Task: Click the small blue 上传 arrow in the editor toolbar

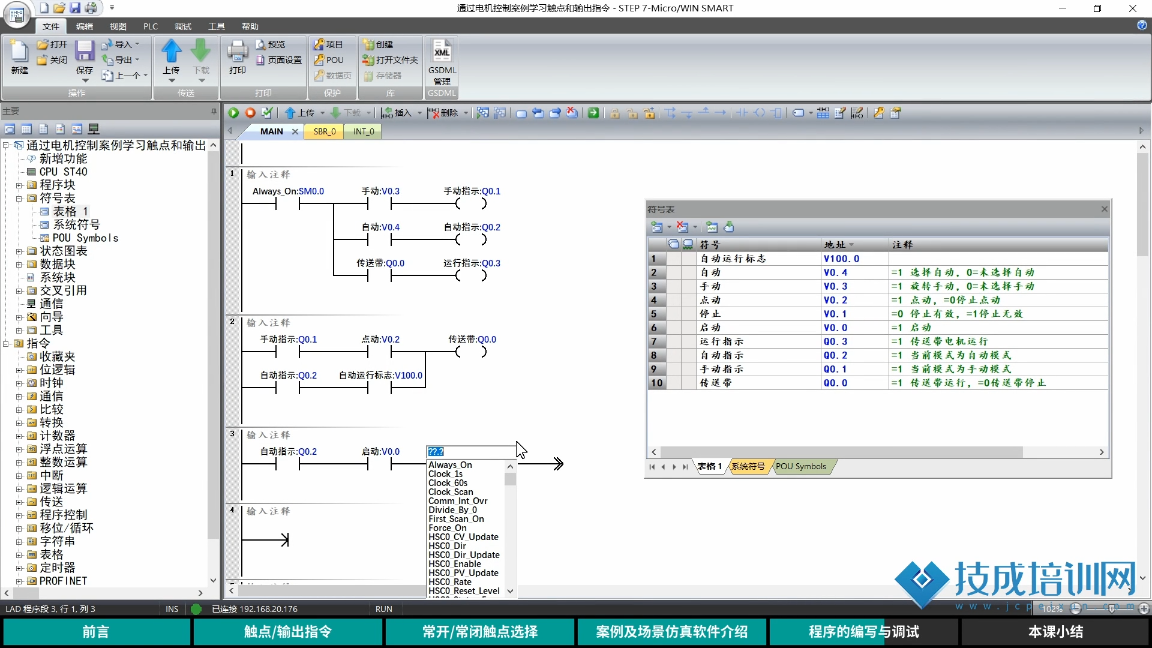Action: pyautogui.click(x=290, y=112)
